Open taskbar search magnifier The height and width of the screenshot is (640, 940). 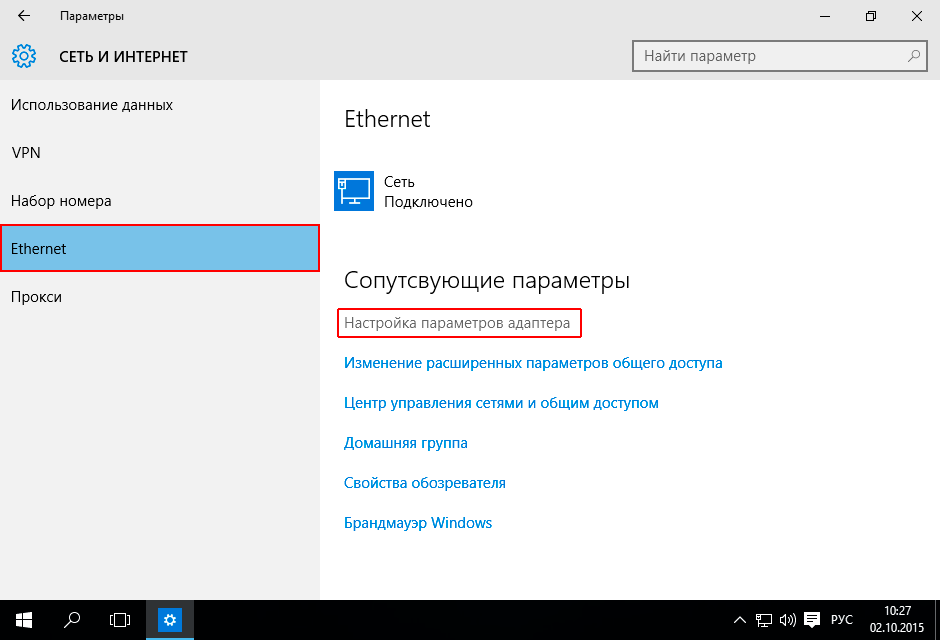click(x=72, y=620)
